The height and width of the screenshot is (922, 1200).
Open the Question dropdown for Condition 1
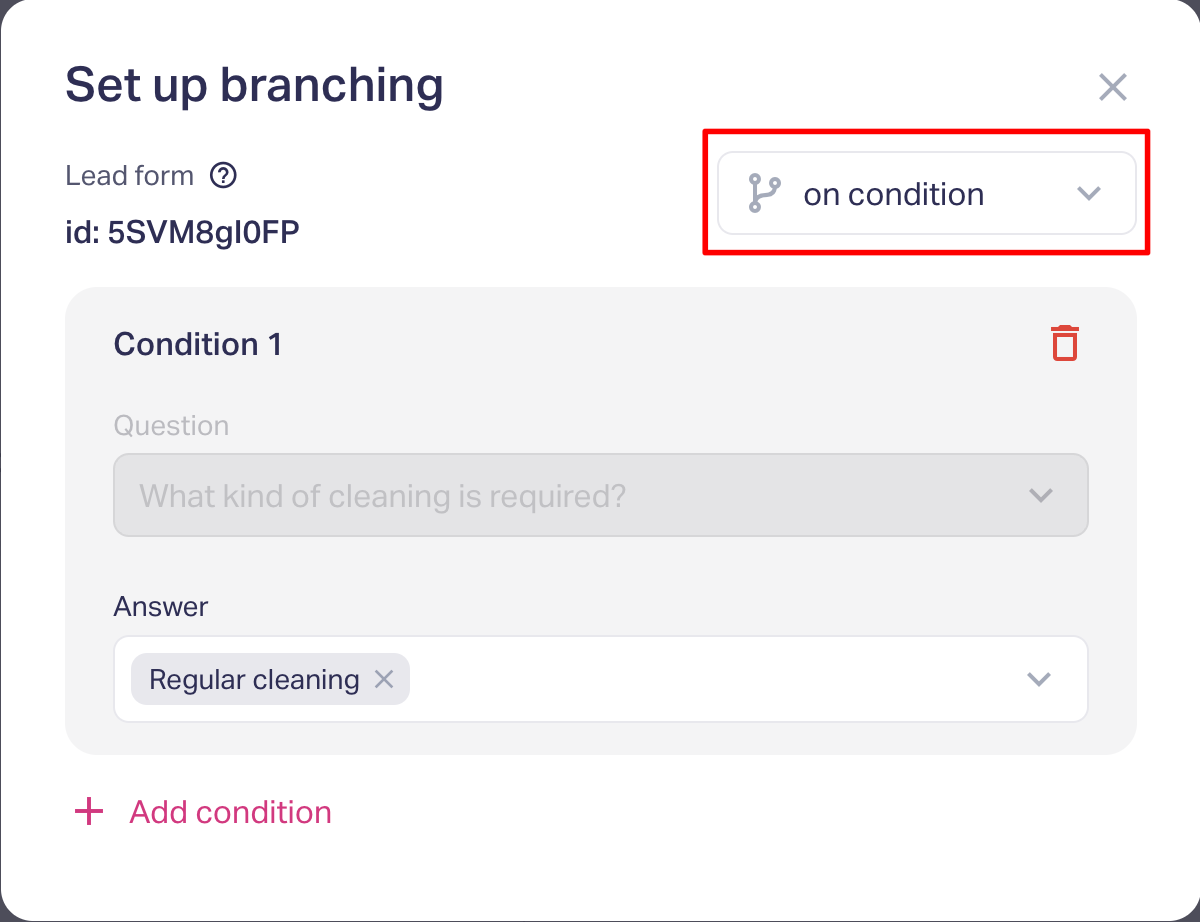600,496
